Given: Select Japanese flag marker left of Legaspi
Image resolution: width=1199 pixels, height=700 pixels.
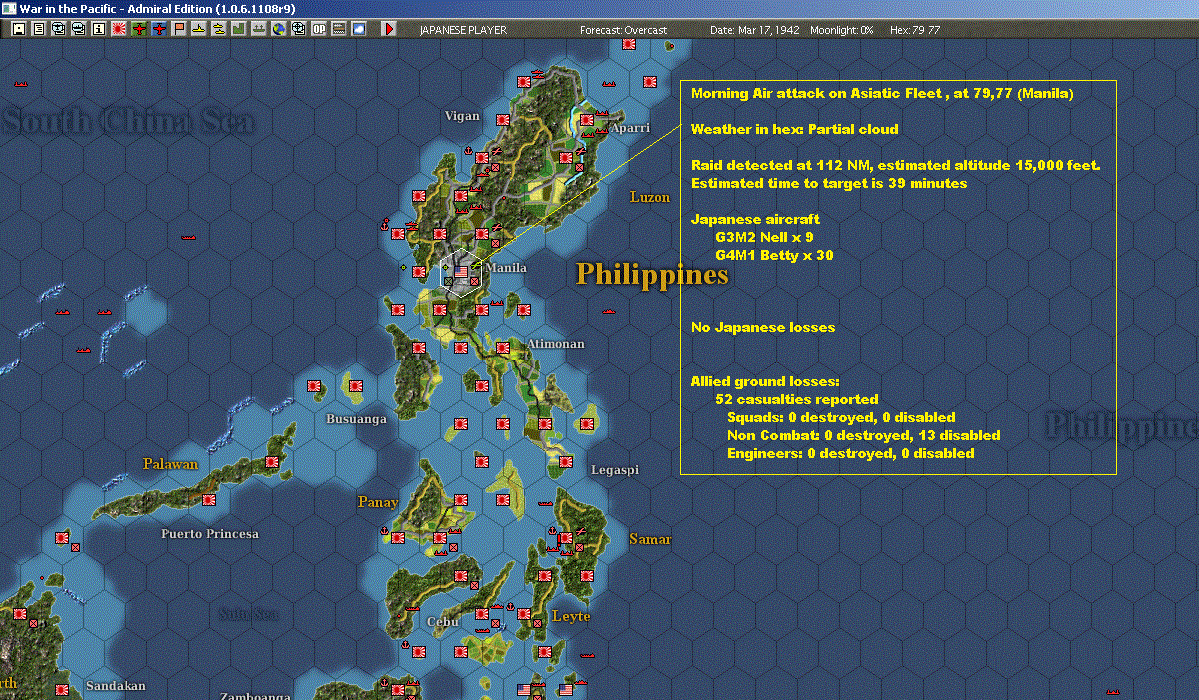Looking at the screenshot, I should pos(566,462).
